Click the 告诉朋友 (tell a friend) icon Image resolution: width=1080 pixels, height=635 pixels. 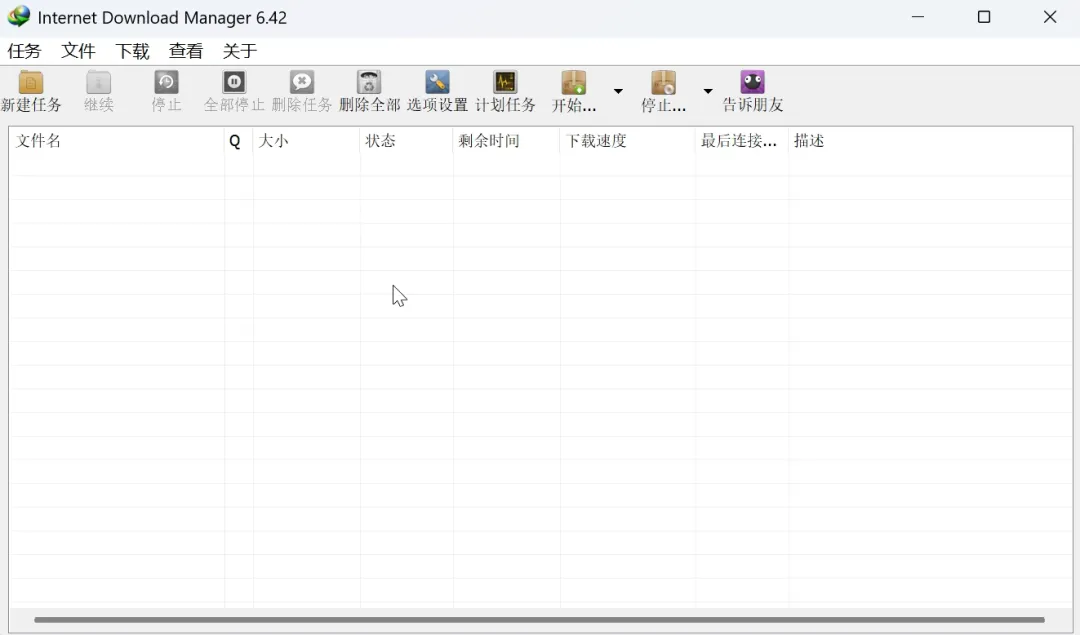click(x=753, y=83)
